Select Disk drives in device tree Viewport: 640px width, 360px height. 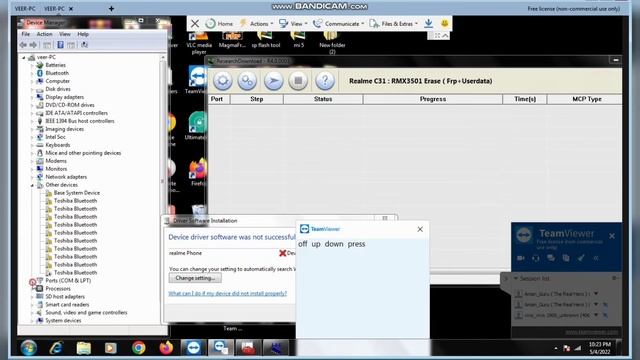coord(58,89)
